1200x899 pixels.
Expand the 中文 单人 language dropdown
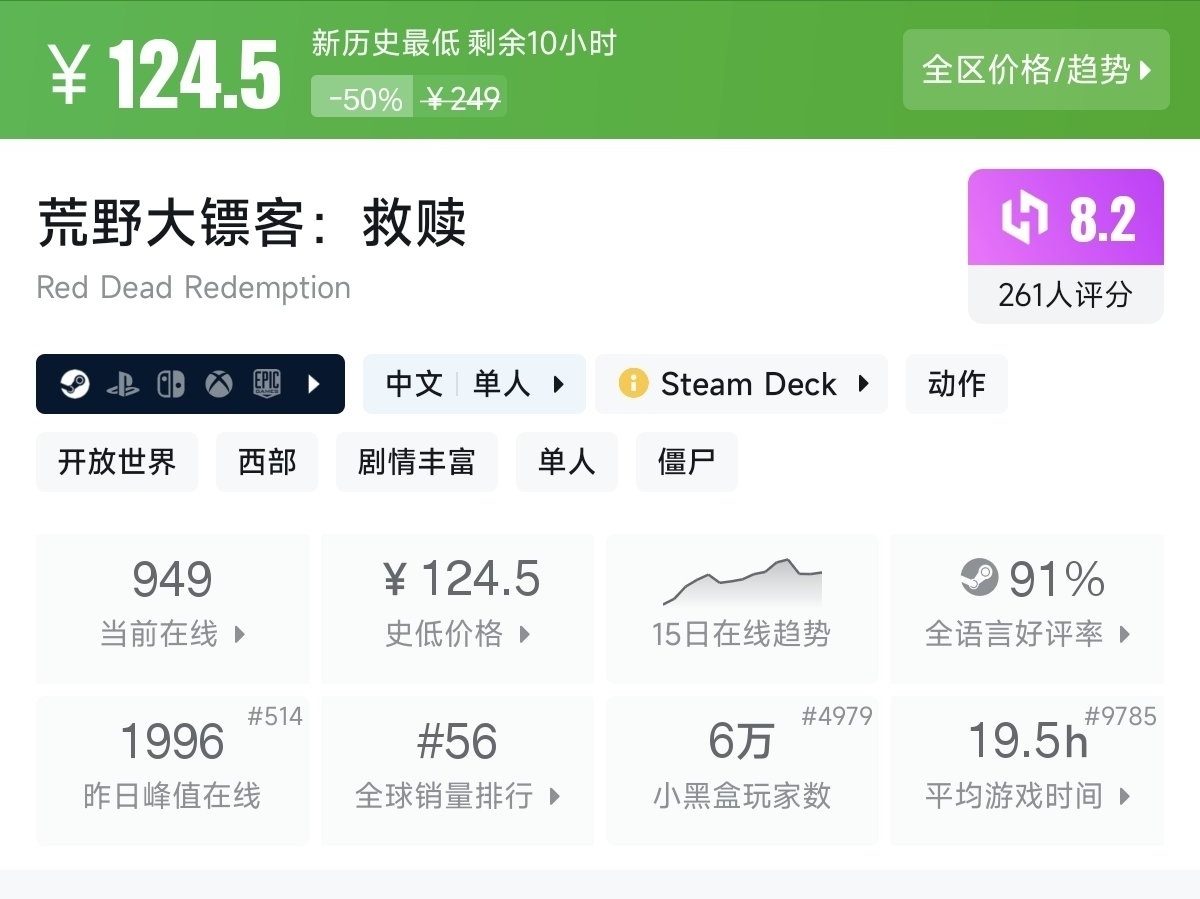tap(558, 384)
